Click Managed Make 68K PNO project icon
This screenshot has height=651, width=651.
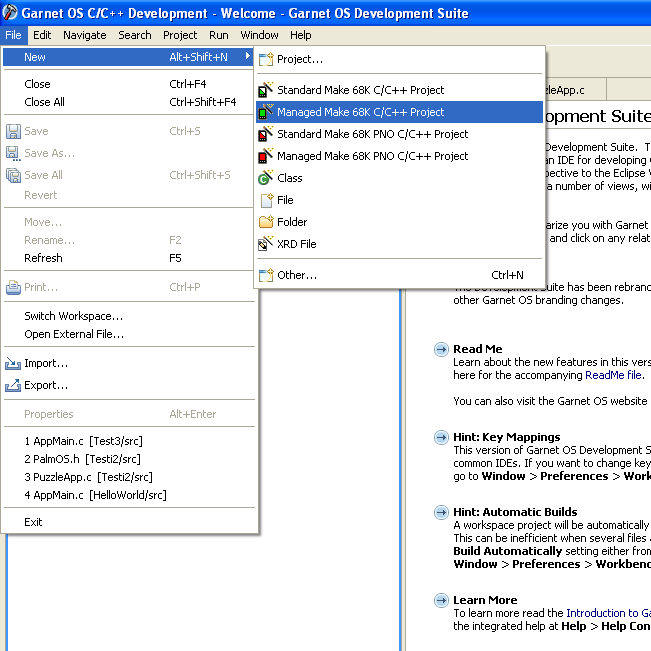tap(265, 156)
